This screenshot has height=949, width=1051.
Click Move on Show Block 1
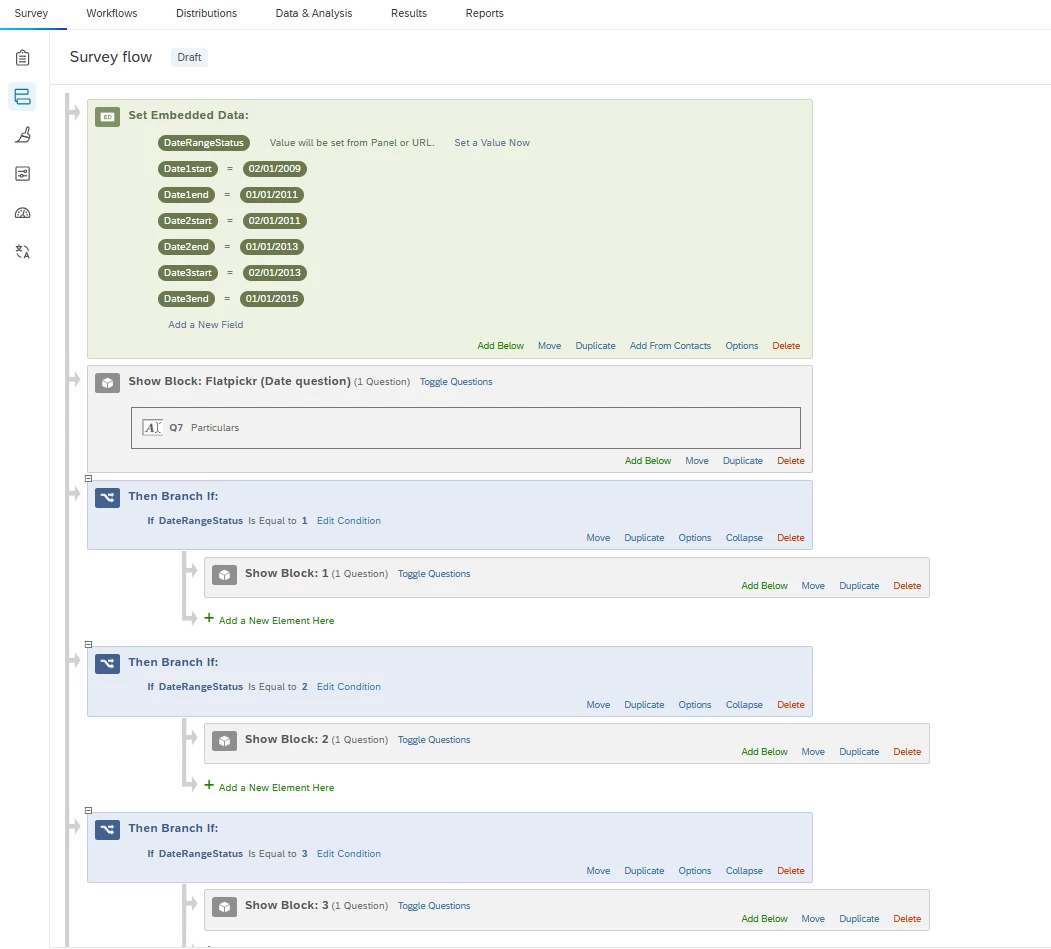813,586
